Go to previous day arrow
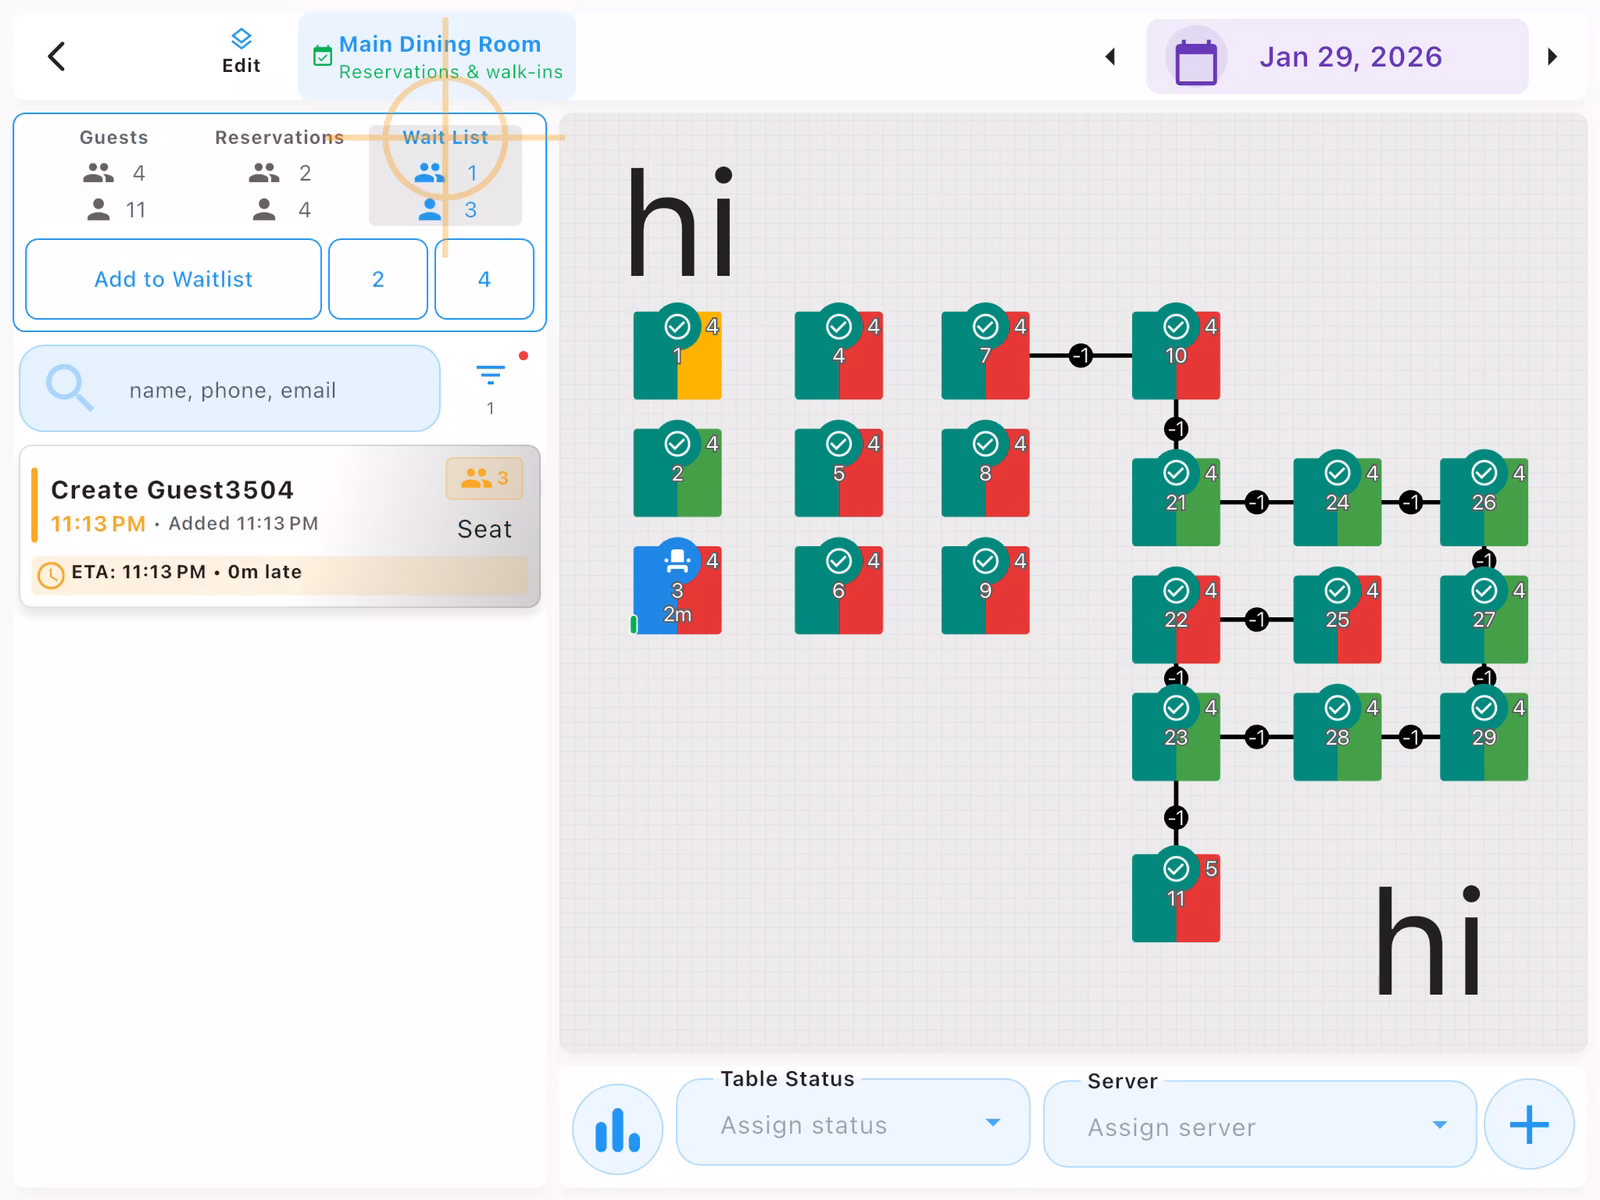 click(1110, 57)
